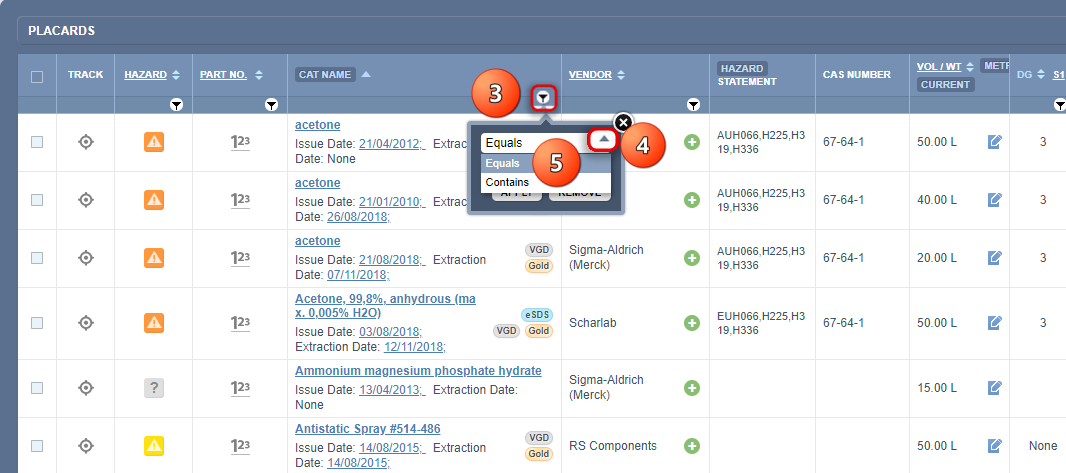Edit the 15.00 L volume with pencil icon
This screenshot has width=1066, height=473.
[x=995, y=387]
